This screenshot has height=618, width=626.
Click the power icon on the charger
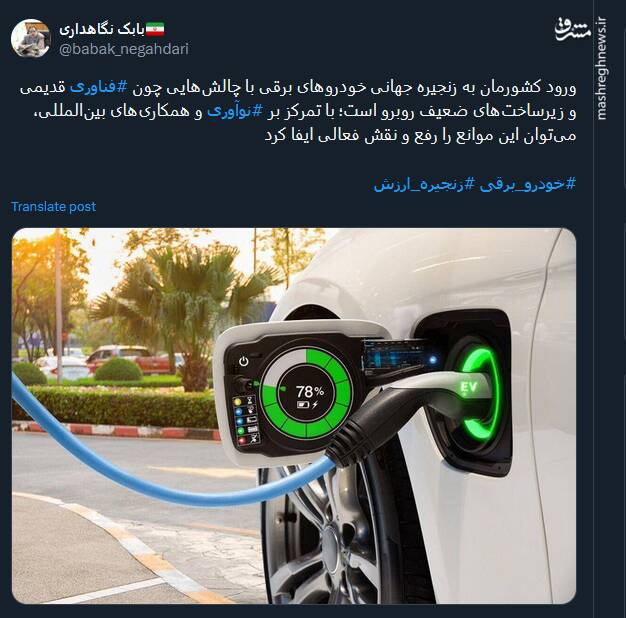click(x=244, y=362)
